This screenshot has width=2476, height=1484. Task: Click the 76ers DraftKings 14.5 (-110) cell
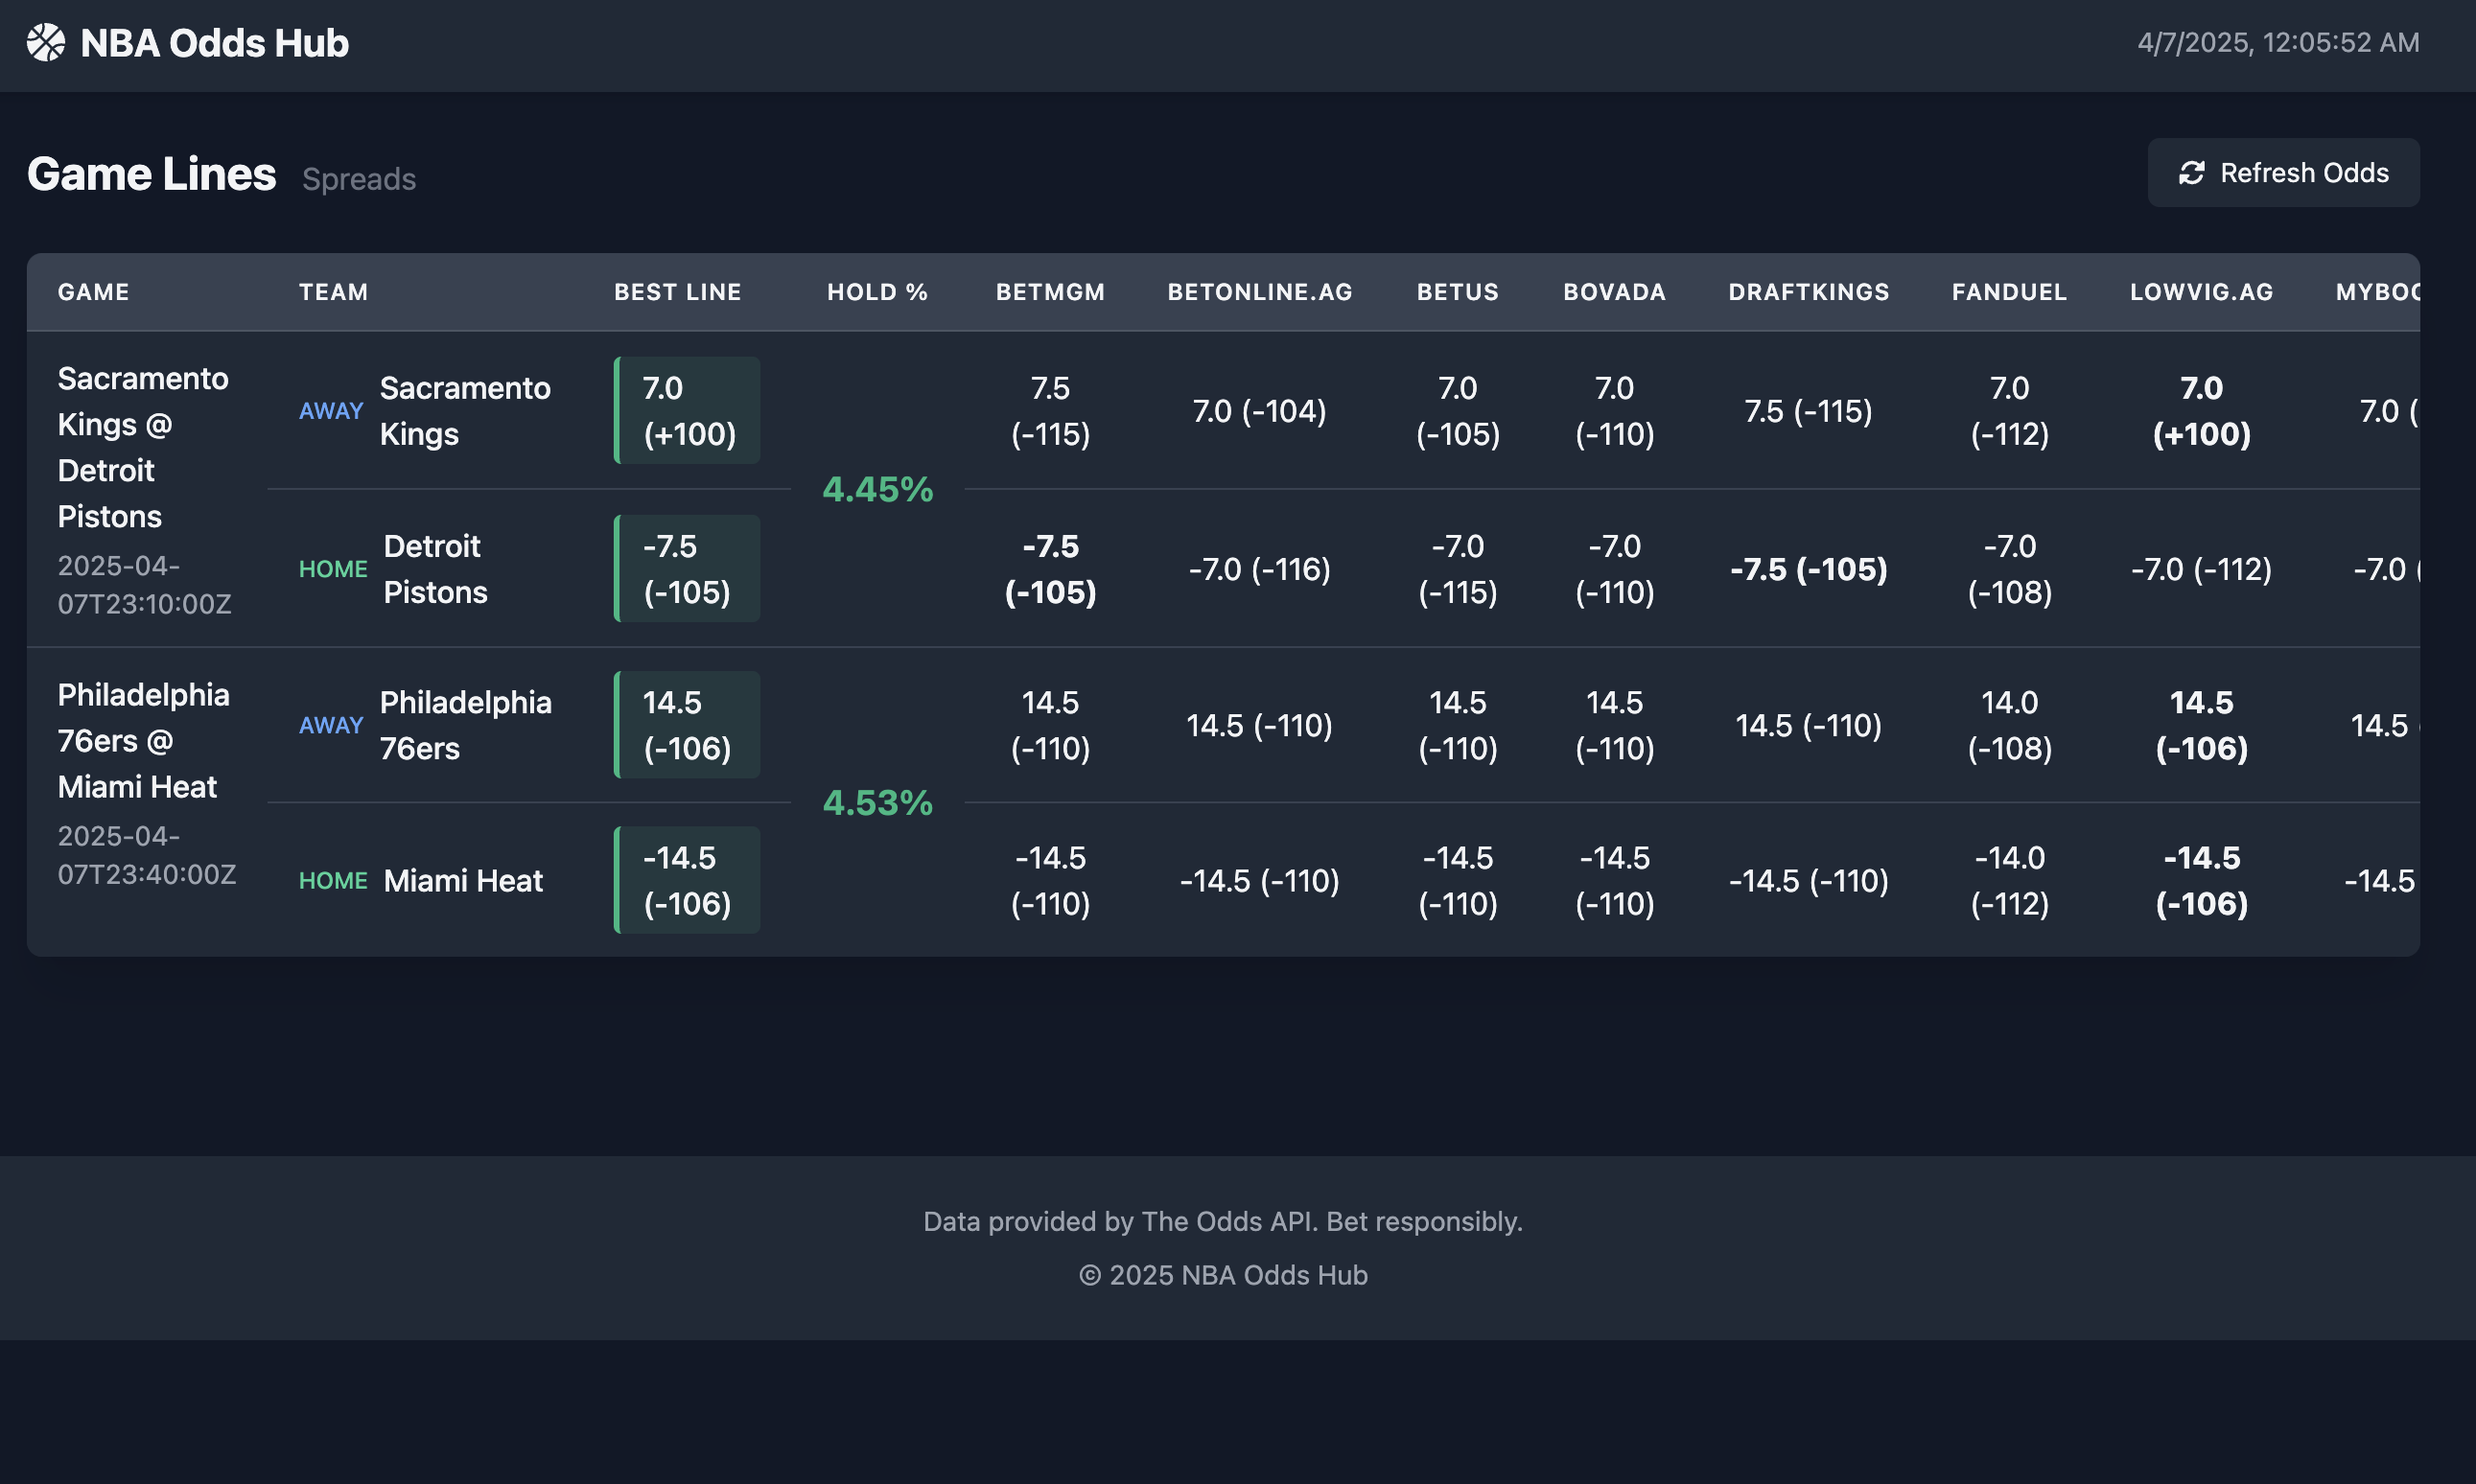pos(1808,725)
